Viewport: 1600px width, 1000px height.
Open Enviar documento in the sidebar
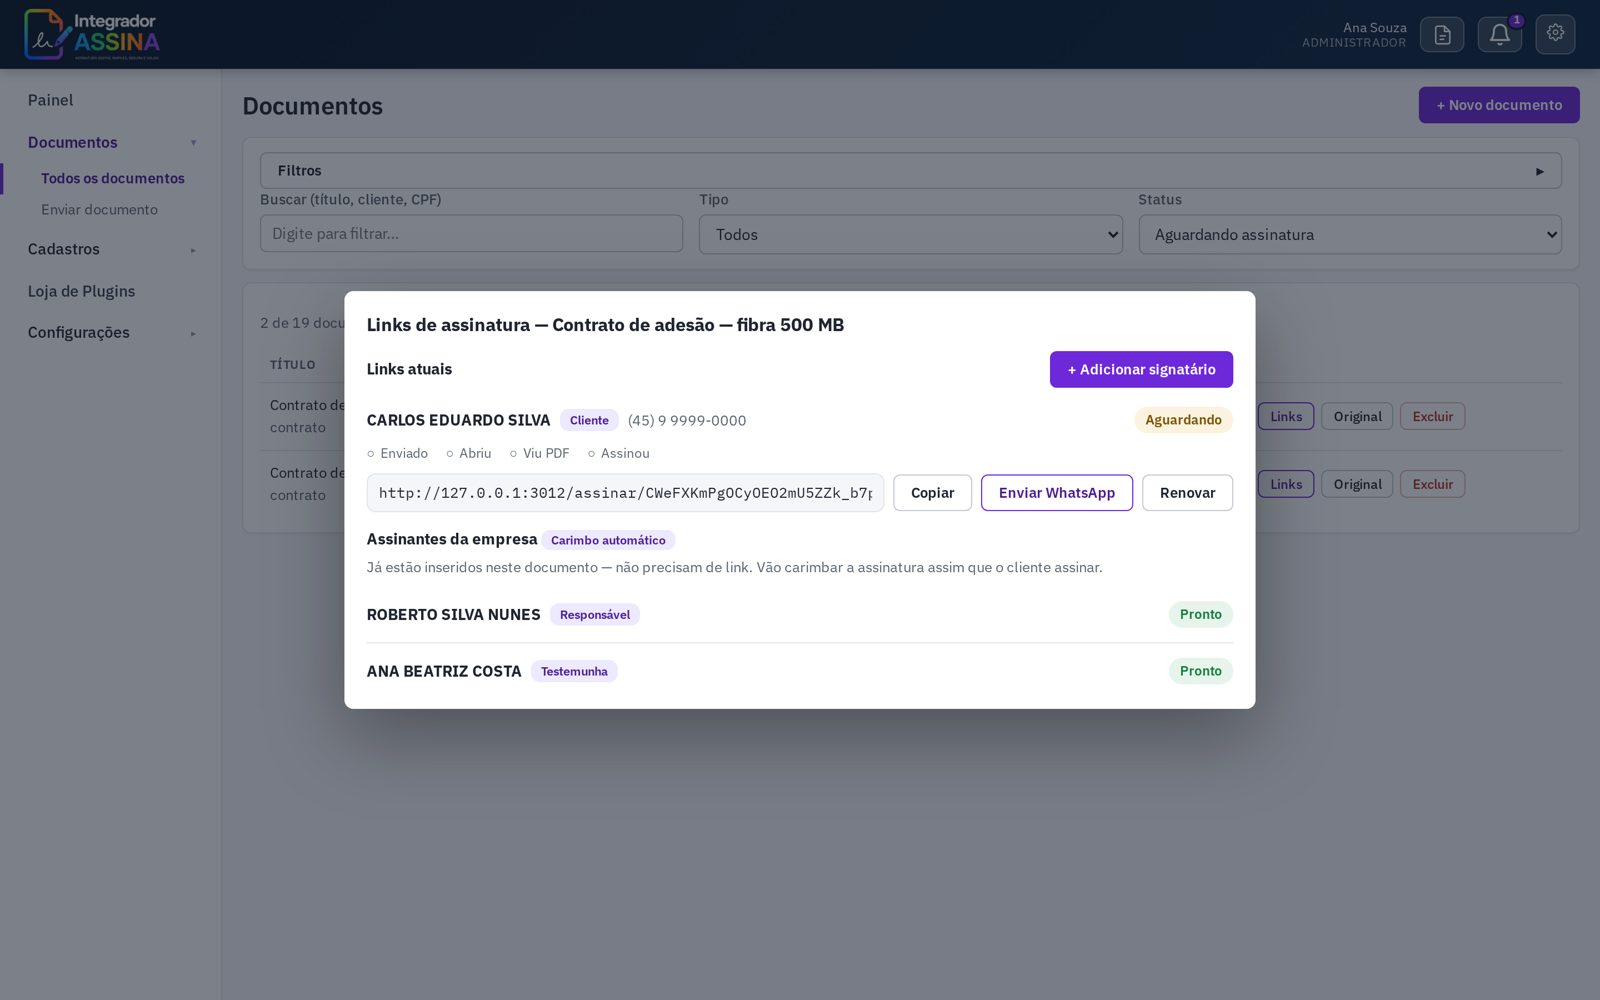(x=99, y=209)
